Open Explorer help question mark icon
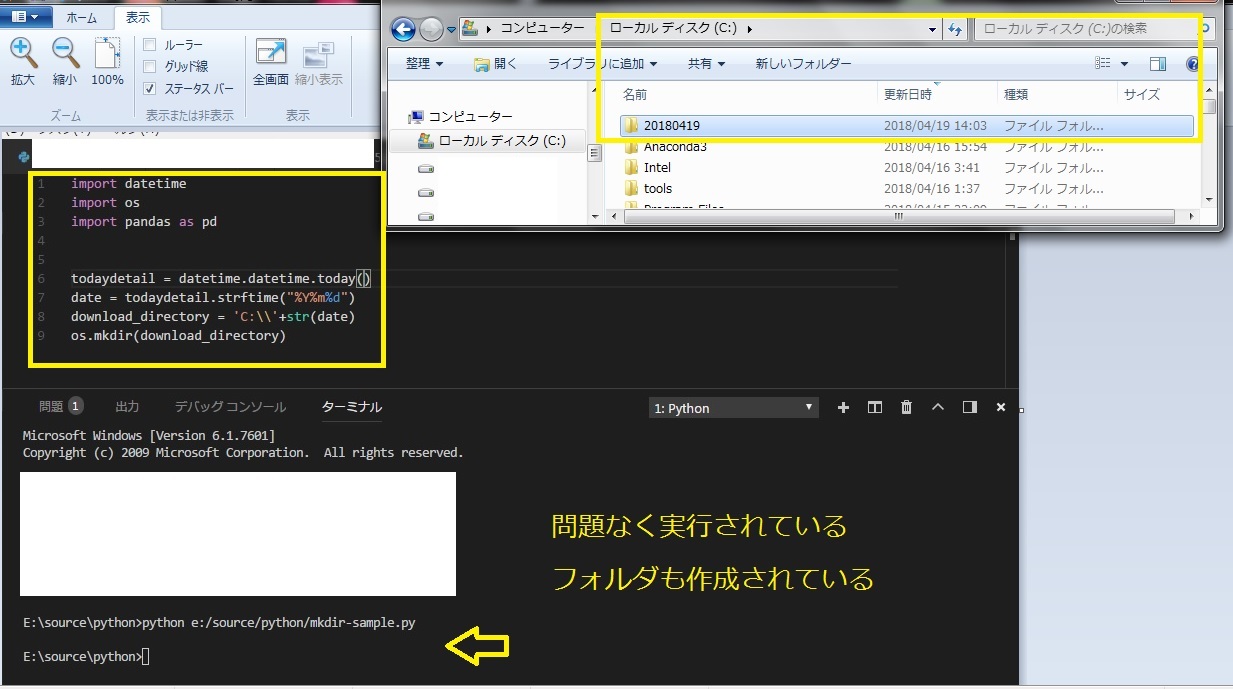 pyautogui.click(x=1192, y=64)
